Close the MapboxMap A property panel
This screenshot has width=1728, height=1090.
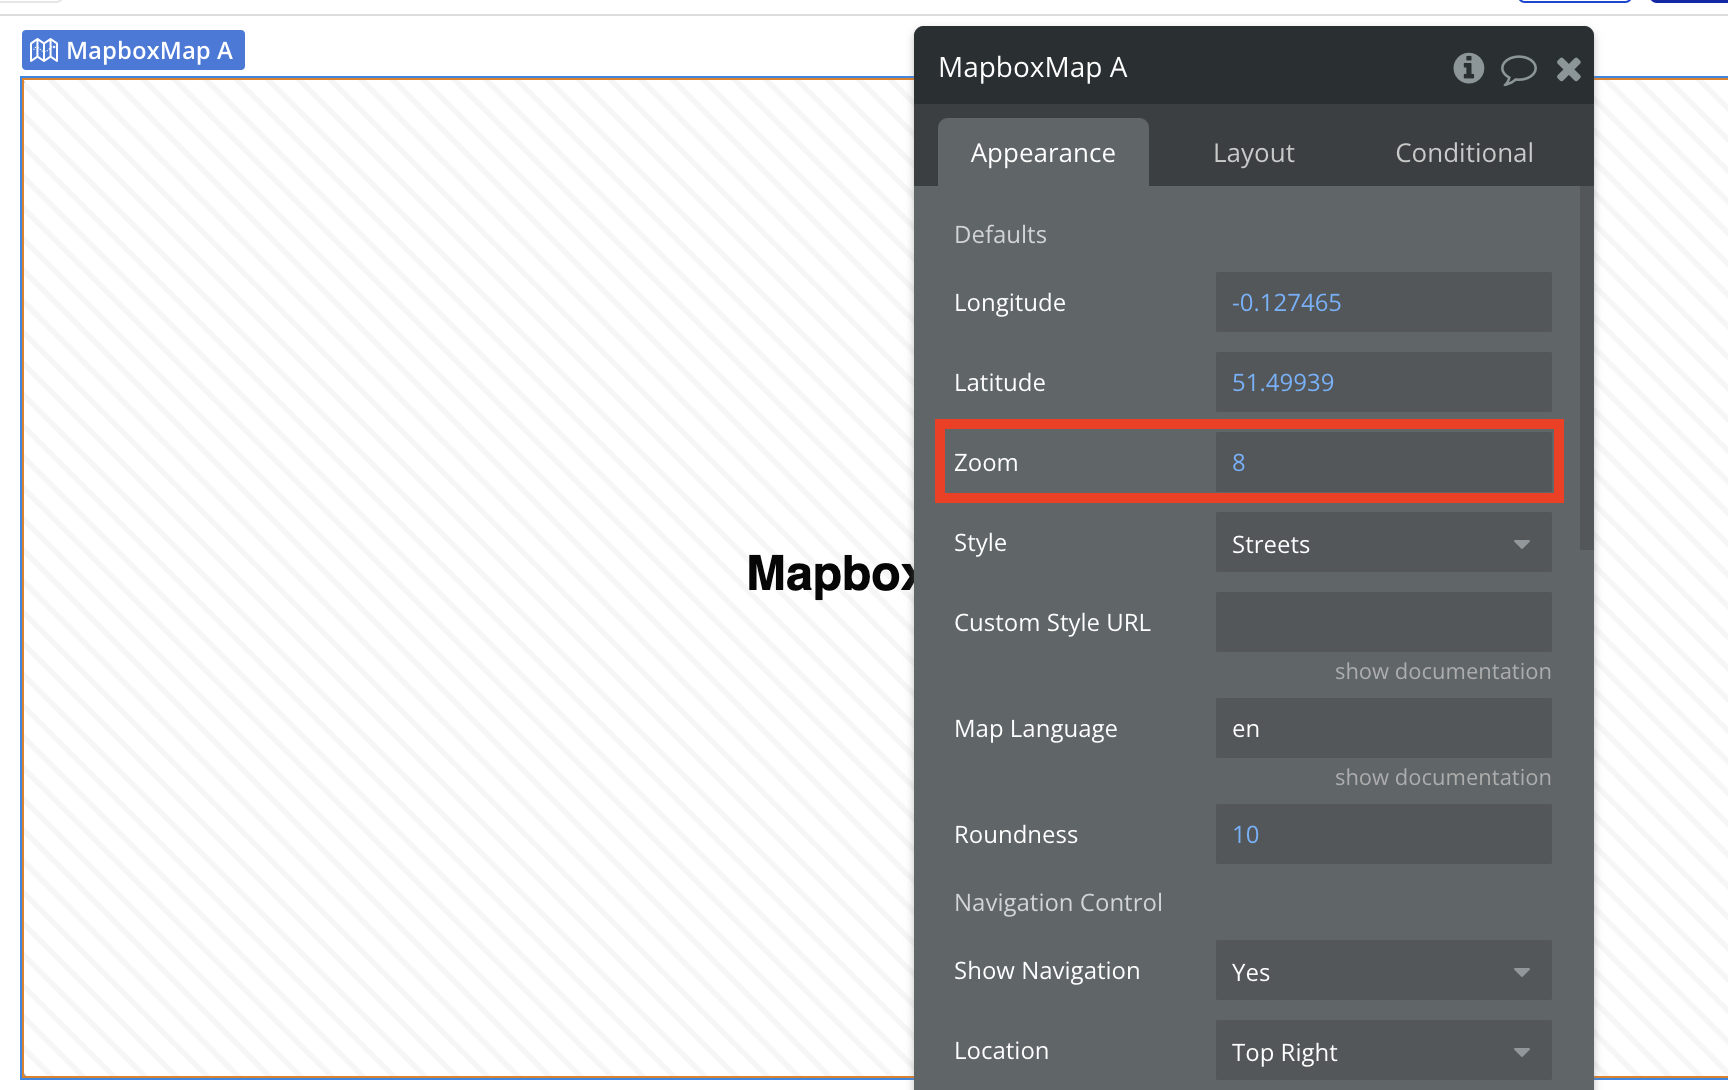point(1568,69)
